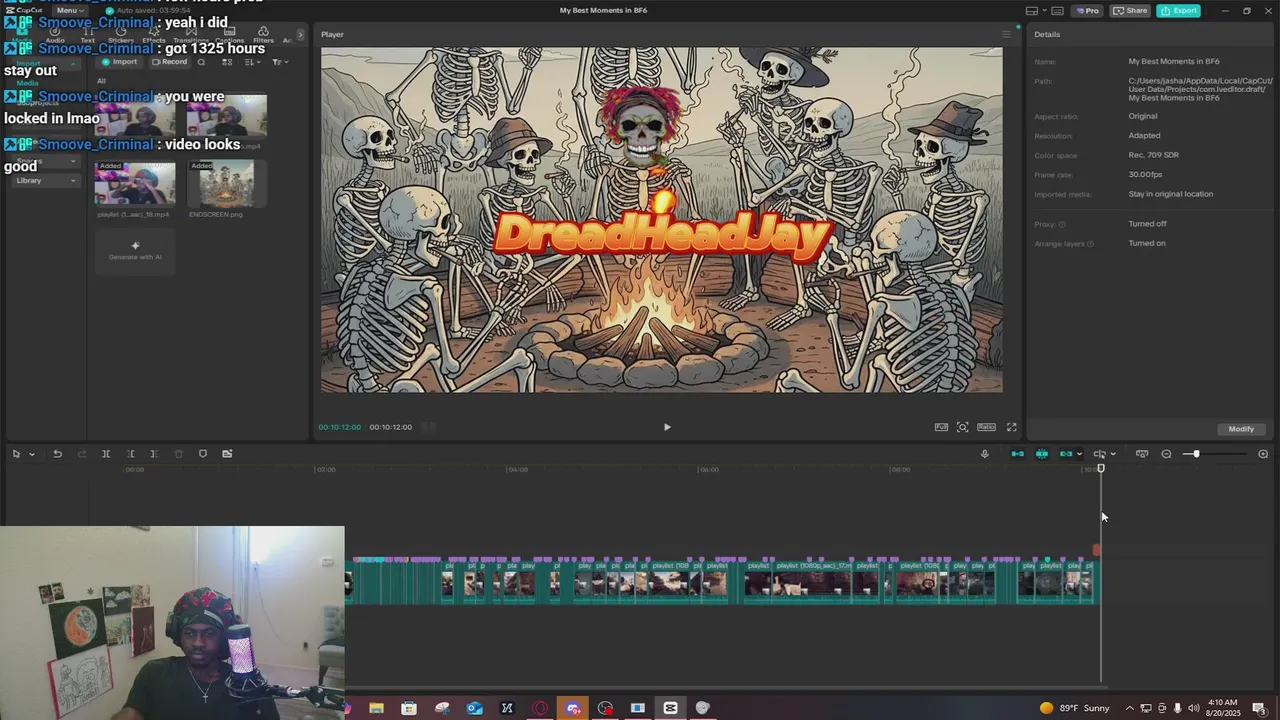Click the 89°F Sunny weather widget
Image resolution: width=1280 pixels, height=720 pixels.
pos(1075,708)
